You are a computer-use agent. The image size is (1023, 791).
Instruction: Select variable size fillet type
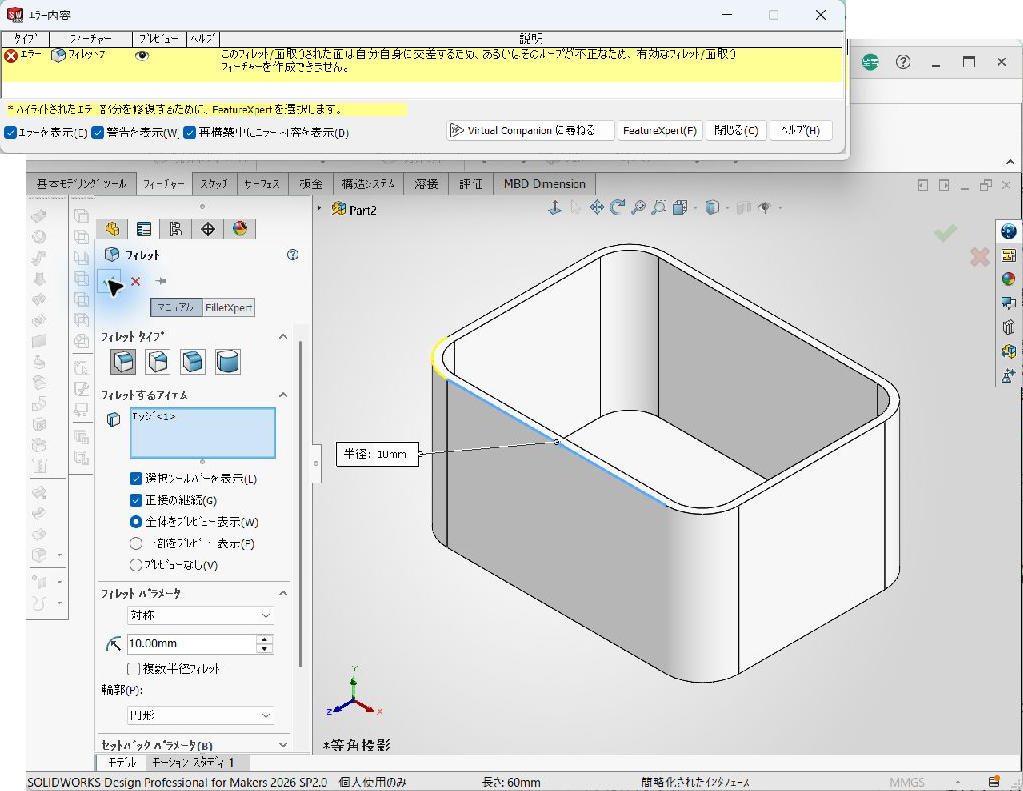(x=158, y=362)
